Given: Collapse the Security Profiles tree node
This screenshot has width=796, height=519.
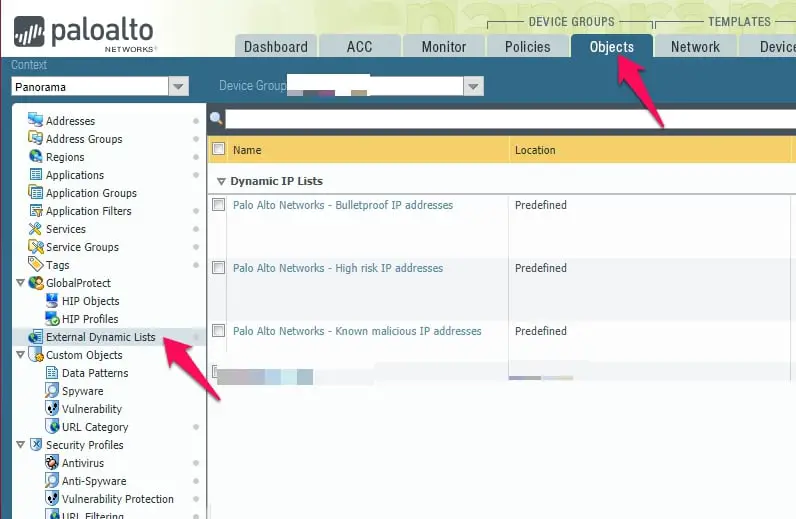Looking at the screenshot, I should coord(20,444).
